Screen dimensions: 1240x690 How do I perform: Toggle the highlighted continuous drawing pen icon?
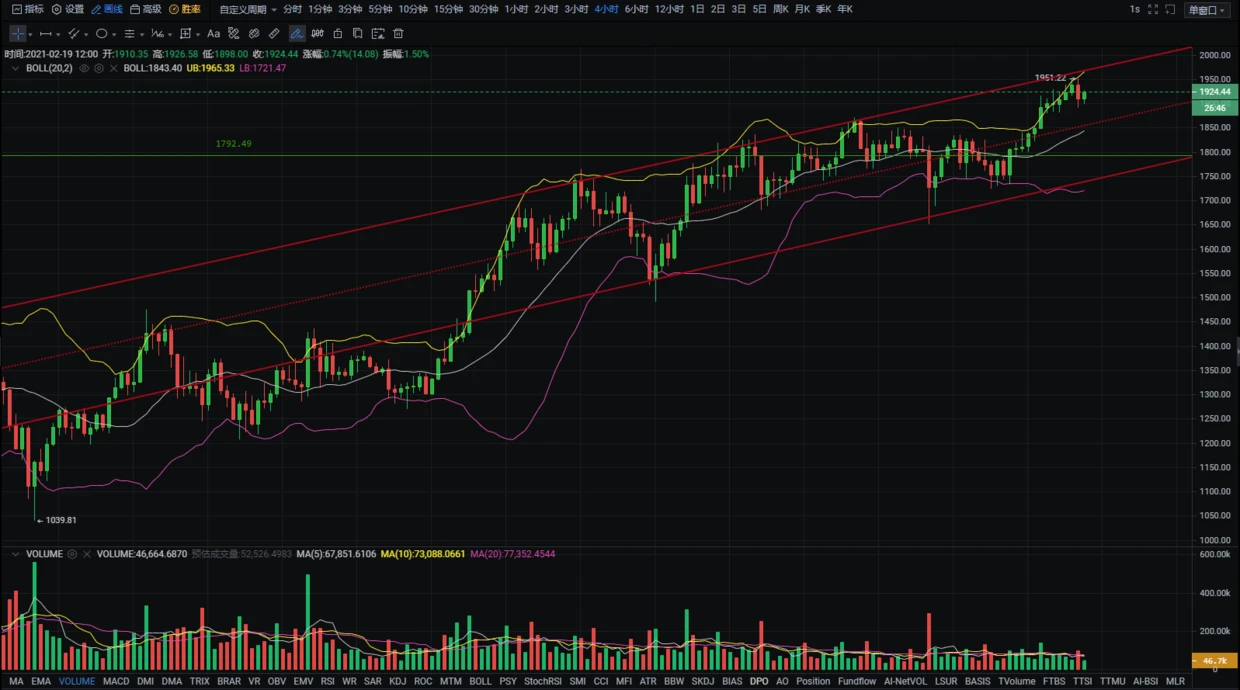[x=297, y=34]
